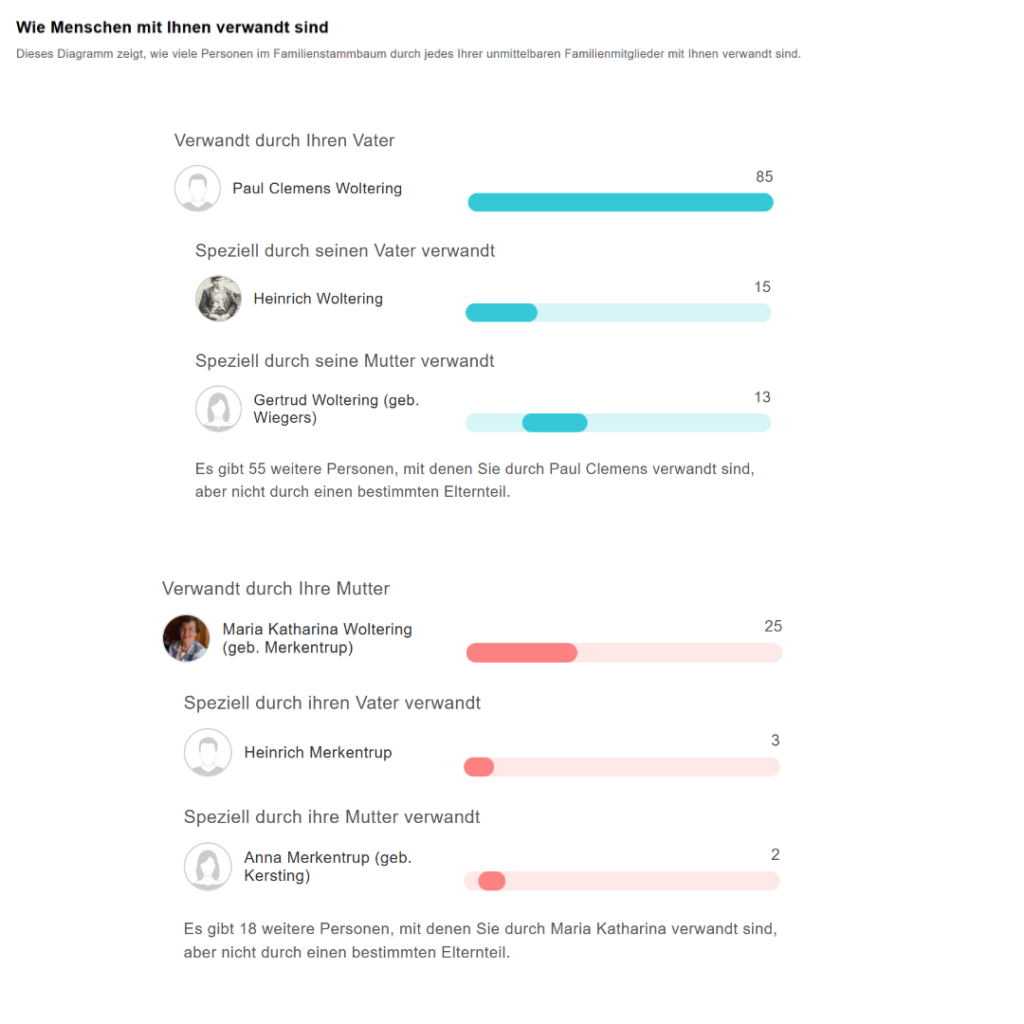This screenshot has width=1024, height=1024.
Task: Click the name Maria Katharina Woltering
Action: [x=317, y=629]
